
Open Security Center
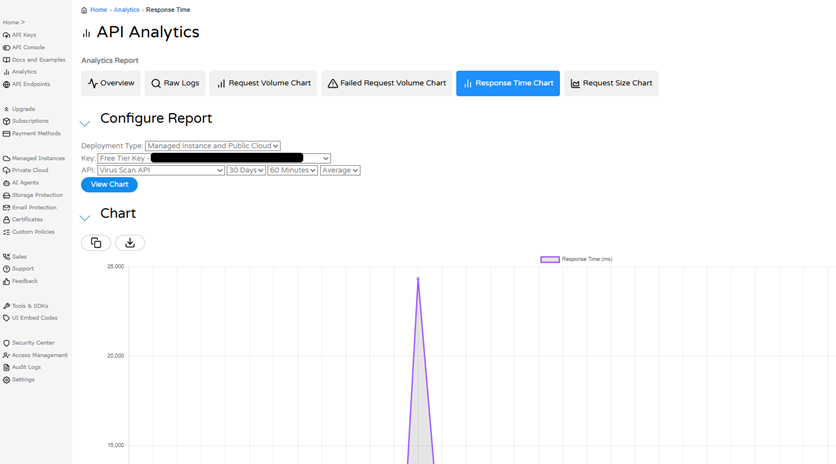28,343
